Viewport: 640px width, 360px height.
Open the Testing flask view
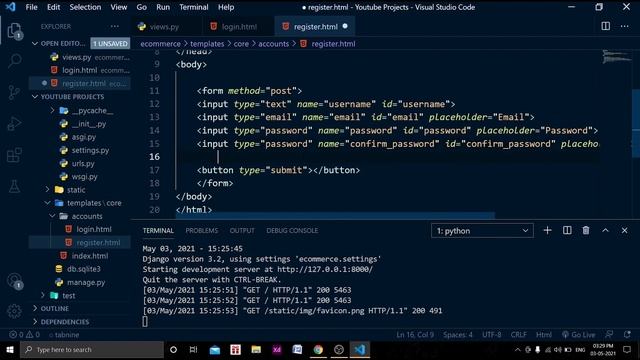click(14, 186)
